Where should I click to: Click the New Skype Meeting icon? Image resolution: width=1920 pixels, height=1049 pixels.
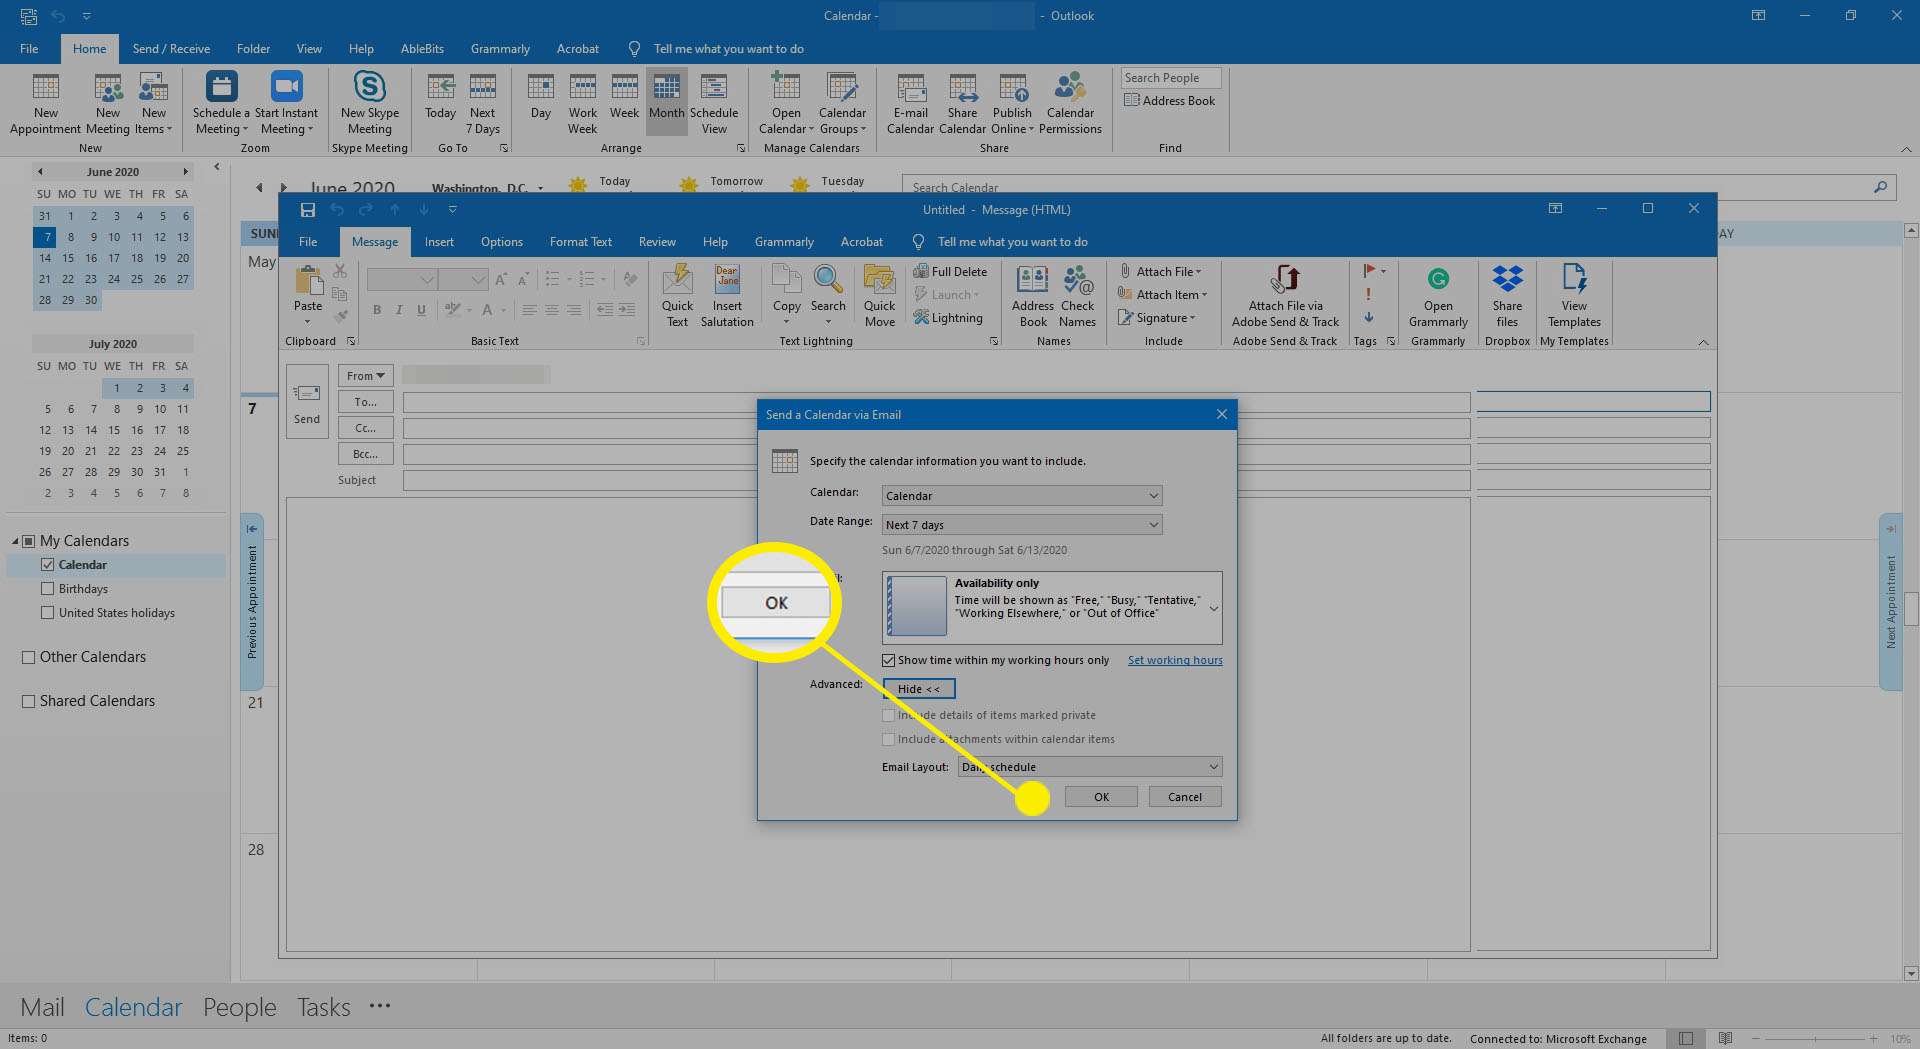[369, 104]
